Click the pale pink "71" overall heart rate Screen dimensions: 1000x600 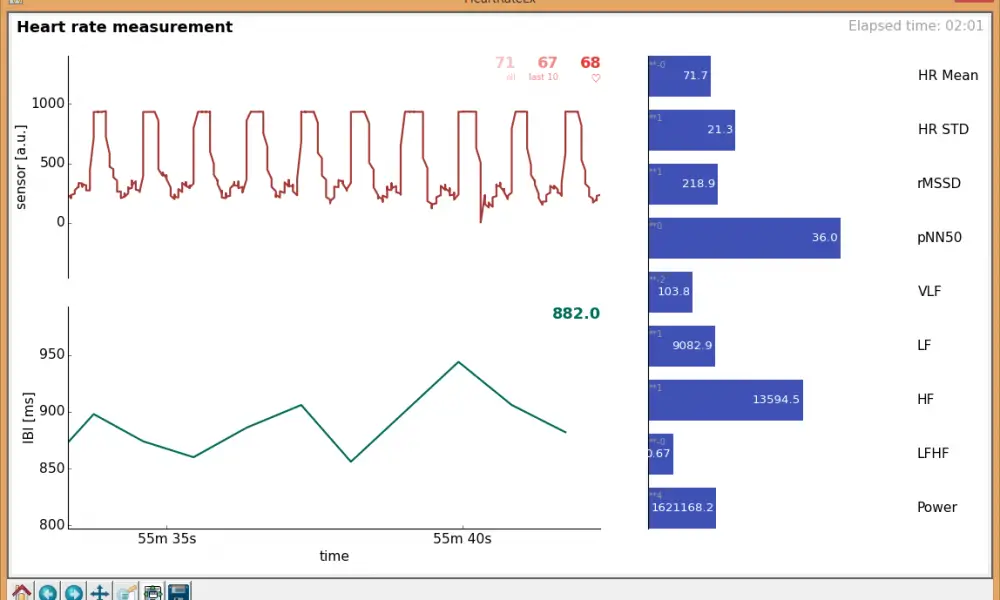coord(504,62)
